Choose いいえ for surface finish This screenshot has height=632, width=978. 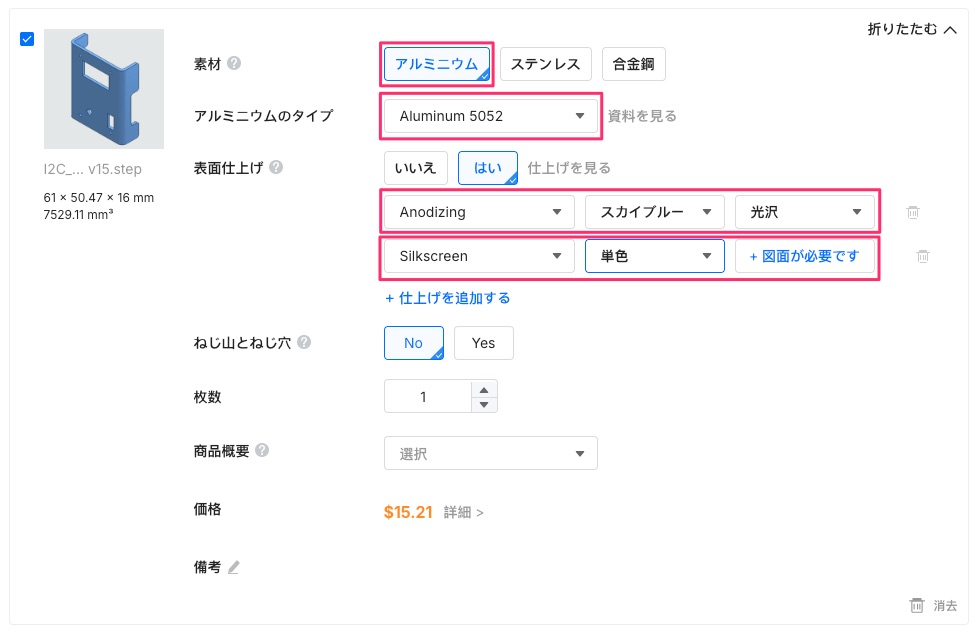point(414,167)
